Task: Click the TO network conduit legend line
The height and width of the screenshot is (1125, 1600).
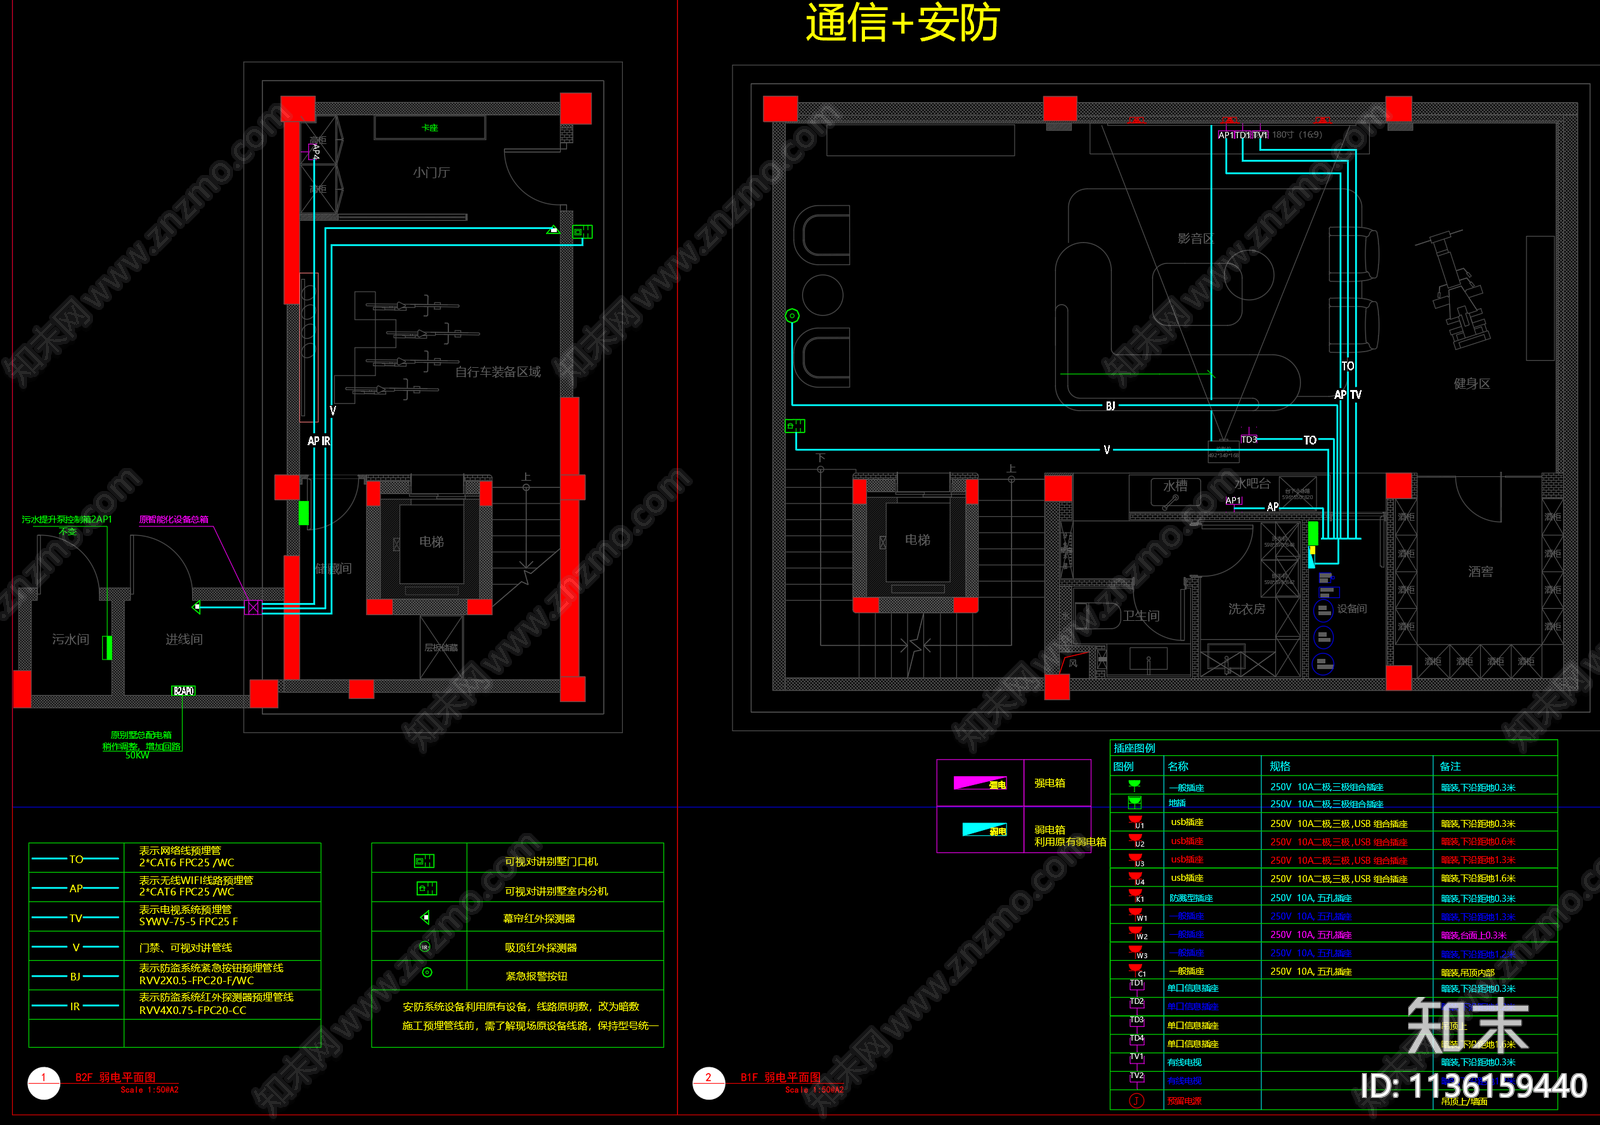Action: point(76,859)
